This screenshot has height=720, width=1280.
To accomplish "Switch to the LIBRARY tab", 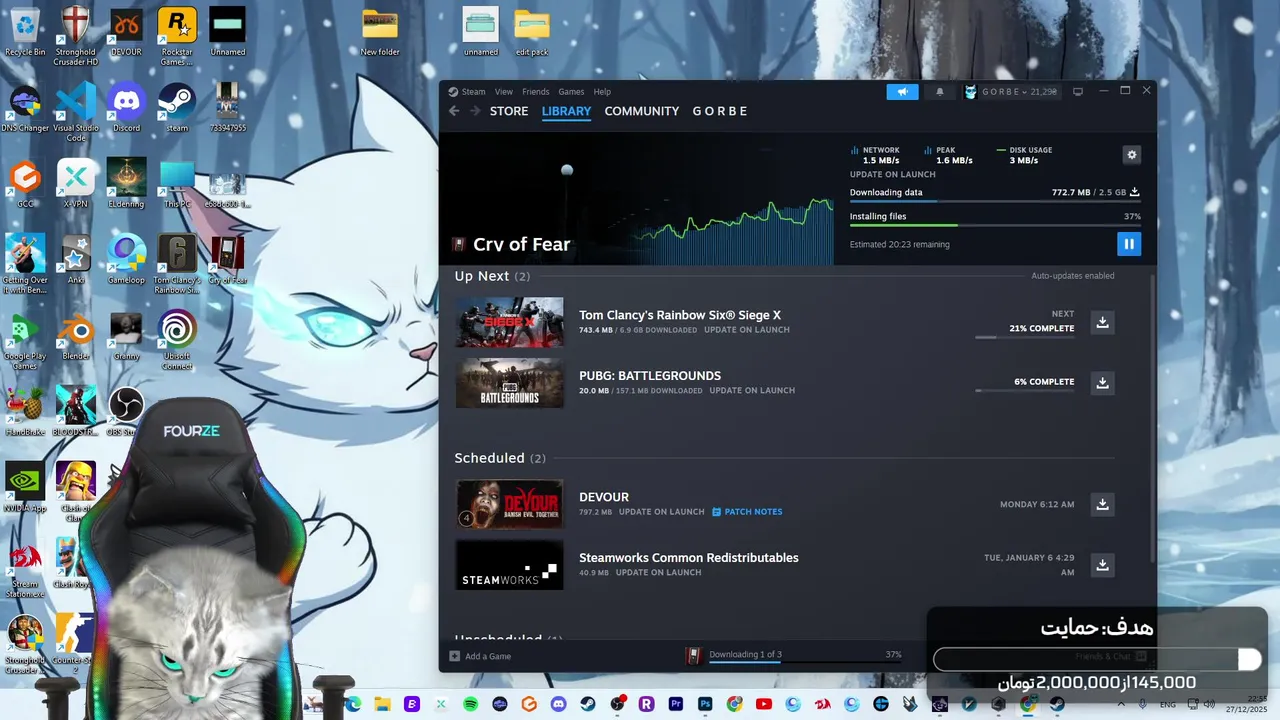I will pos(567,111).
